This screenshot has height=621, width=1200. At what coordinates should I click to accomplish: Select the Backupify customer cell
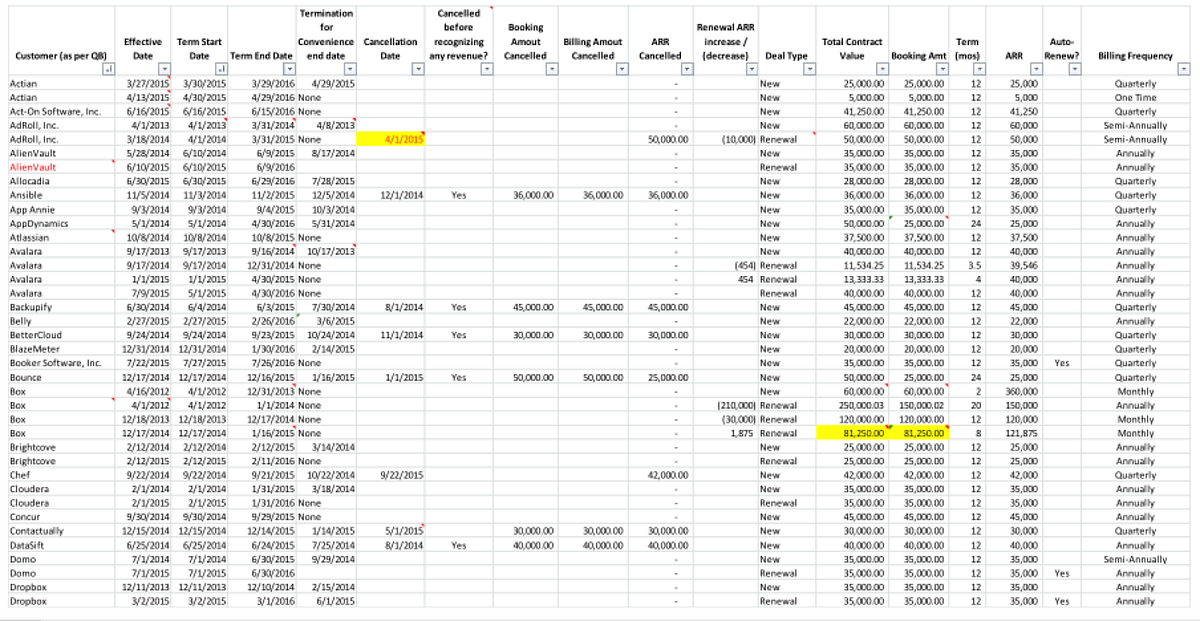[x=61, y=308]
